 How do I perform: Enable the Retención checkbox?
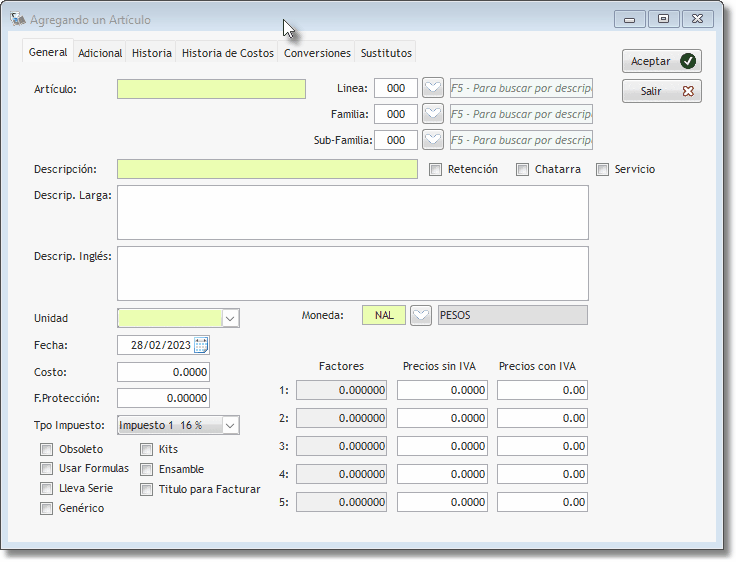(436, 169)
